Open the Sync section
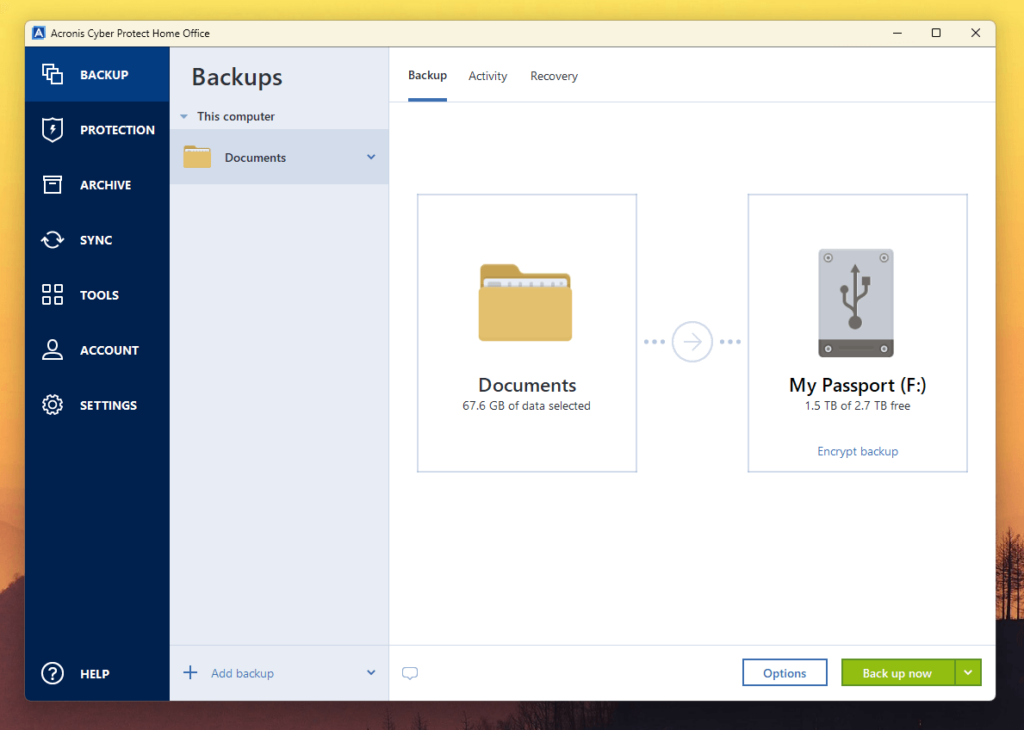 click(97, 240)
